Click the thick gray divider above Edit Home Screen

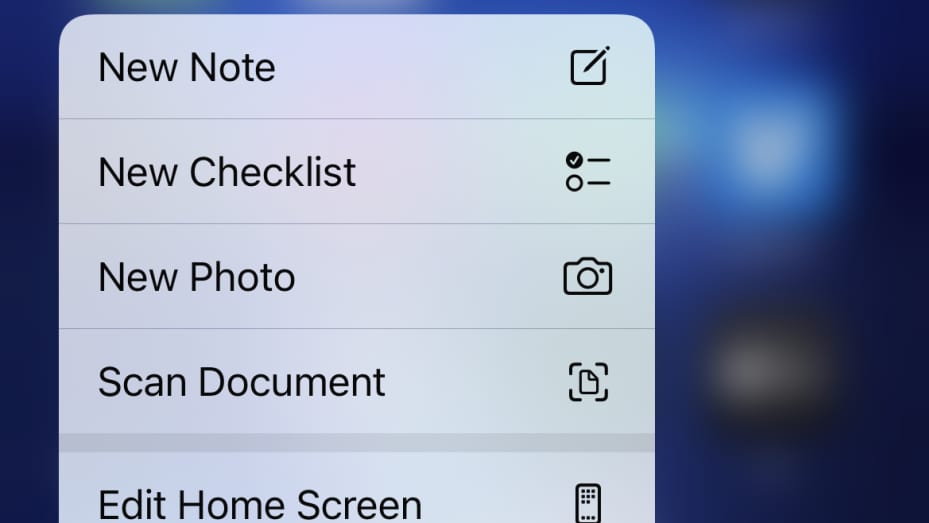point(357,442)
